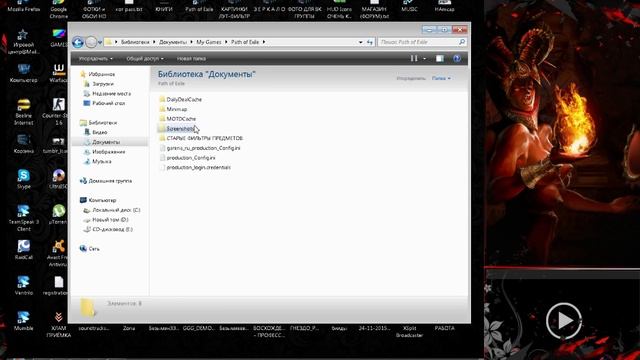Click 'Библиотеки' in the address breadcrumb
The image size is (640, 360).
tap(135, 42)
